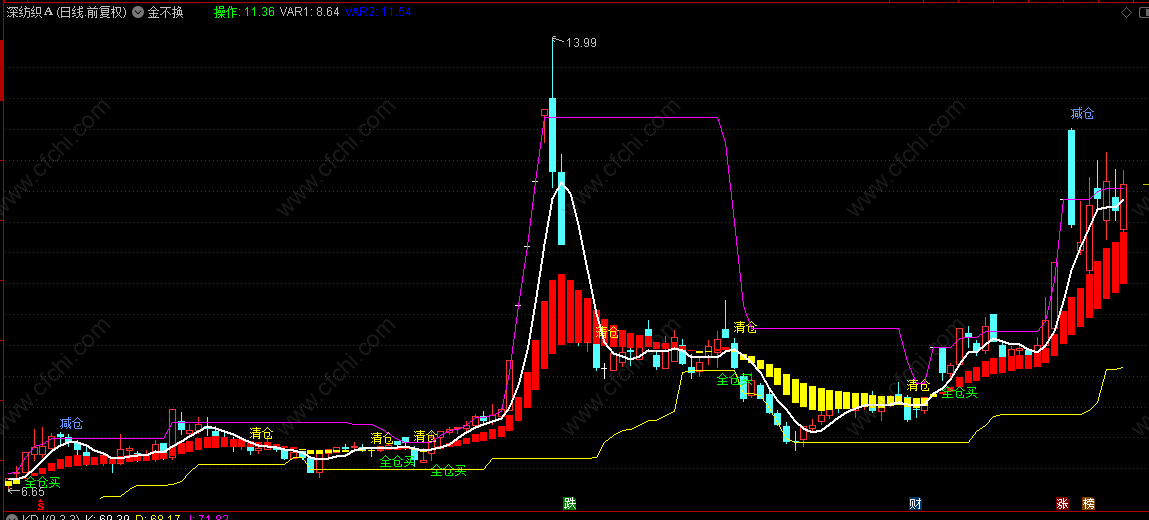Image resolution: width=1149 pixels, height=520 pixels.
Task: Click the 减仓 signal above the tall right candle
Action: click(1082, 114)
